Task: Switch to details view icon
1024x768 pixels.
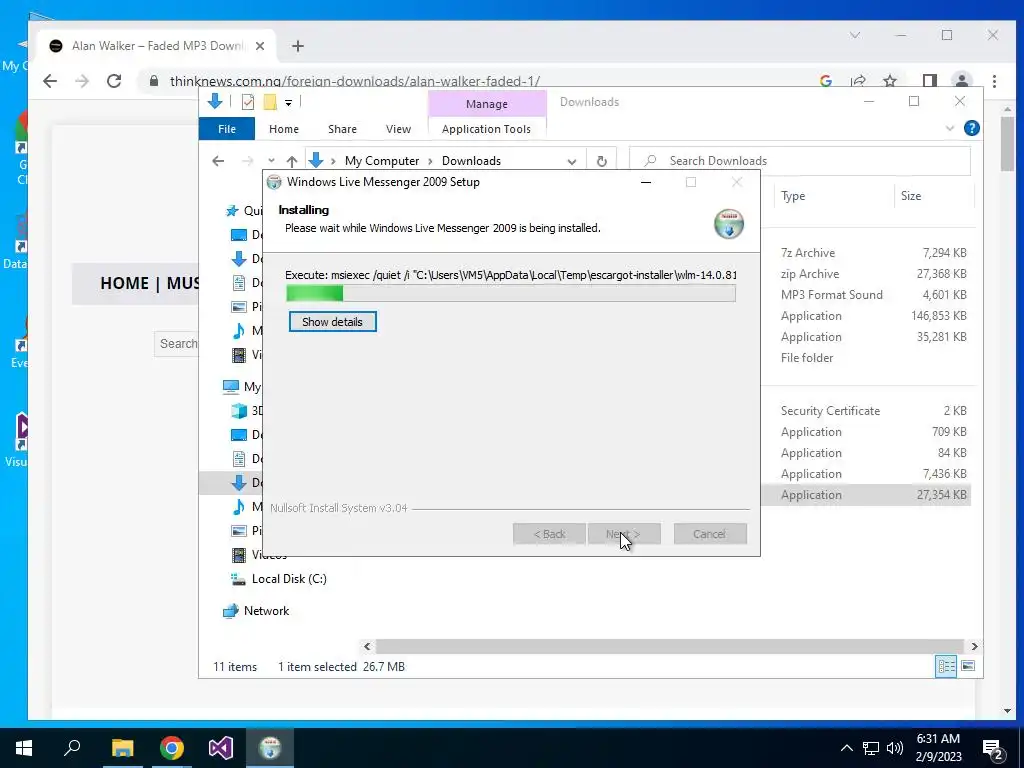Action: click(x=946, y=666)
